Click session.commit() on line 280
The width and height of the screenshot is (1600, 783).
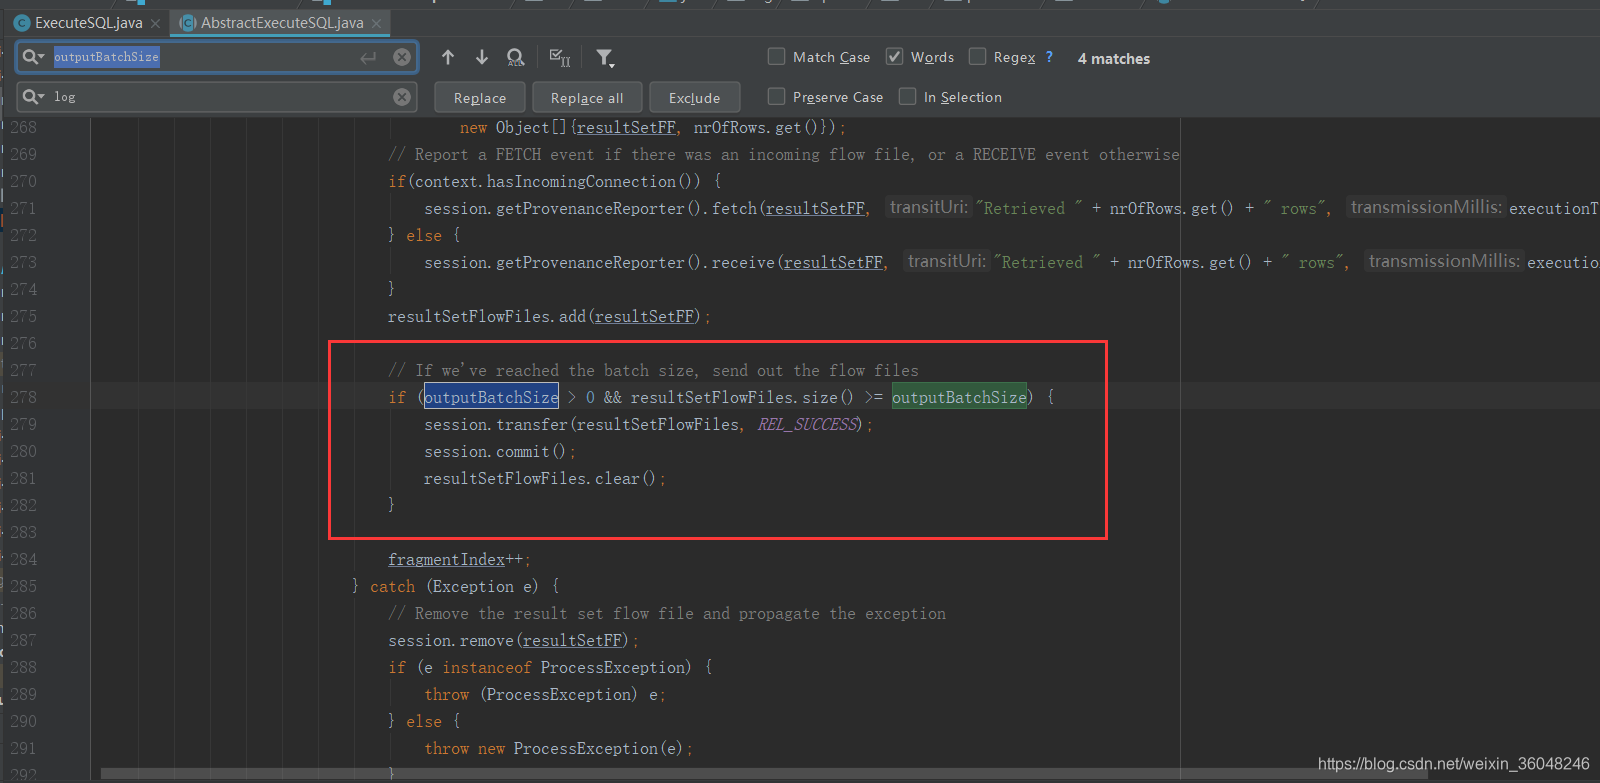click(x=495, y=451)
